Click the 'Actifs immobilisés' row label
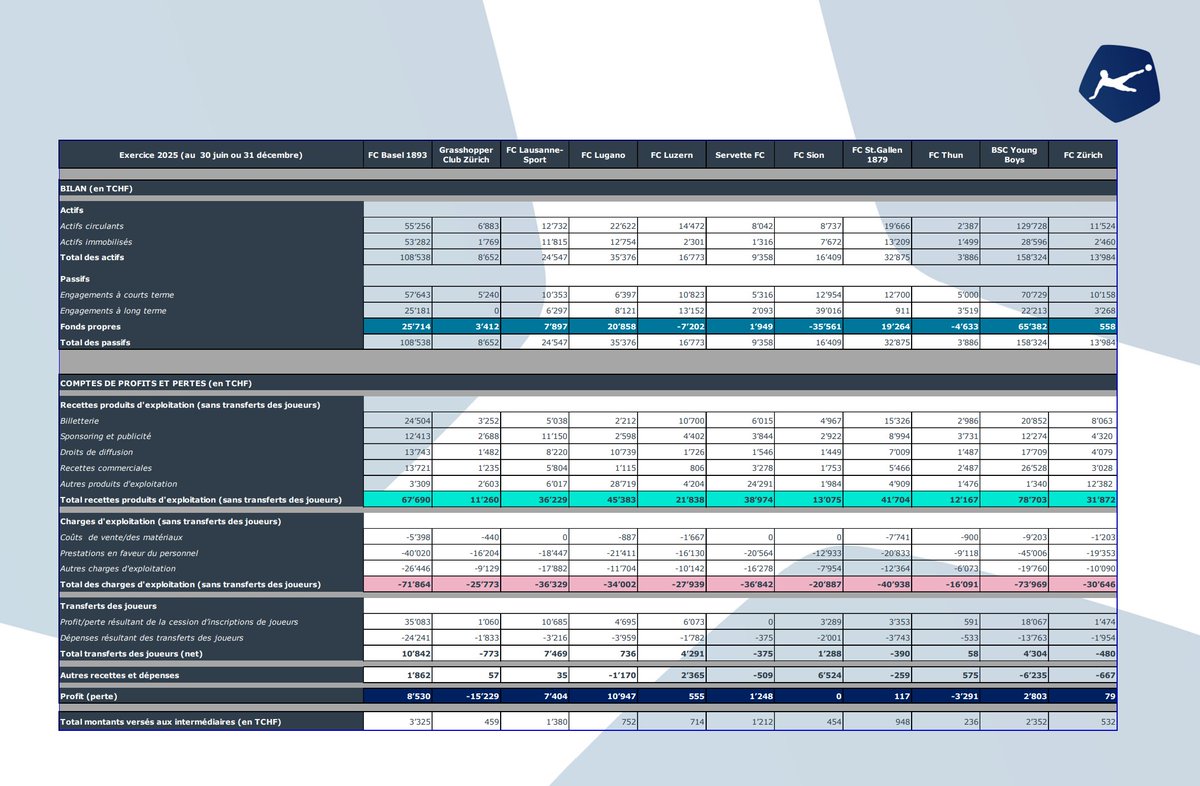Image resolution: width=1200 pixels, height=786 pixels. (96, 242)
